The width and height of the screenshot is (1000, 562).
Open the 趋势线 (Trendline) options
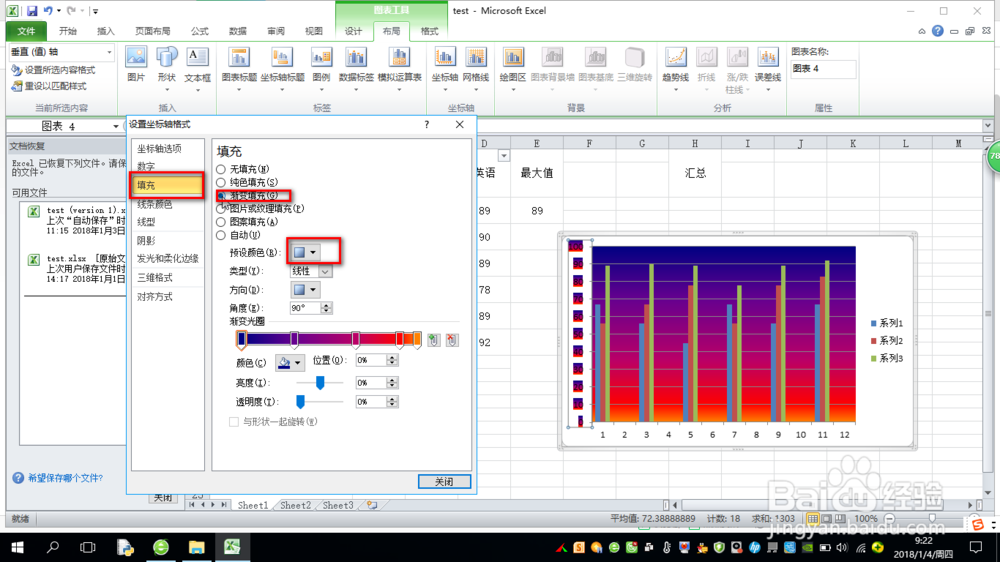675,69
